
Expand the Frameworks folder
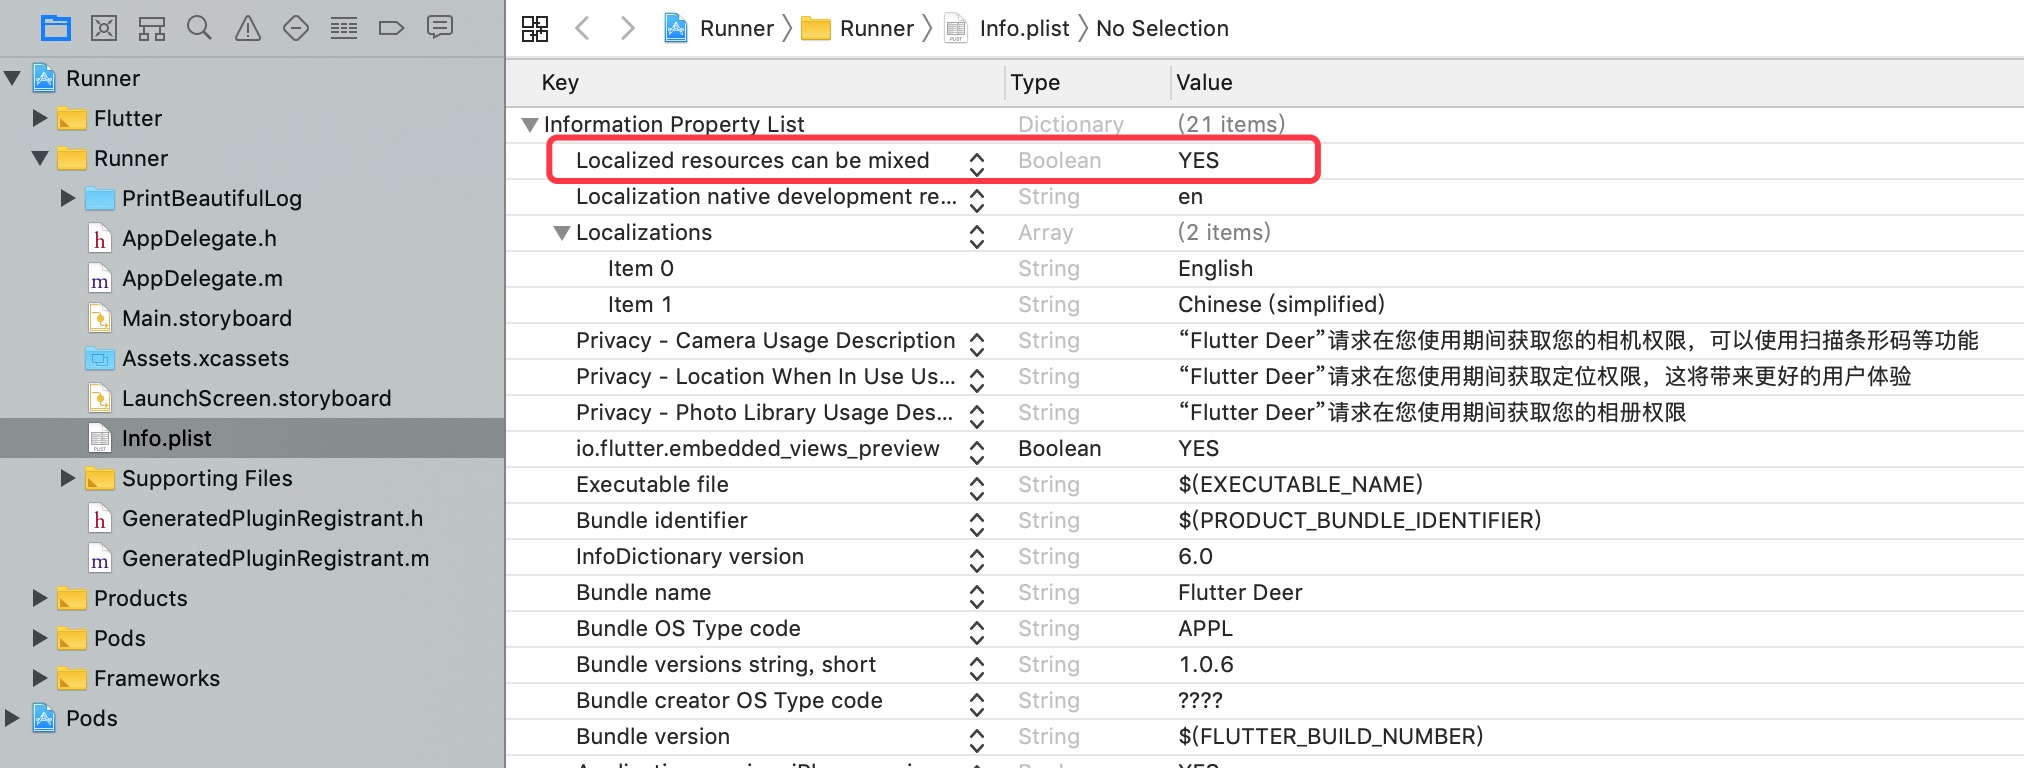click(x=40, y=678)
